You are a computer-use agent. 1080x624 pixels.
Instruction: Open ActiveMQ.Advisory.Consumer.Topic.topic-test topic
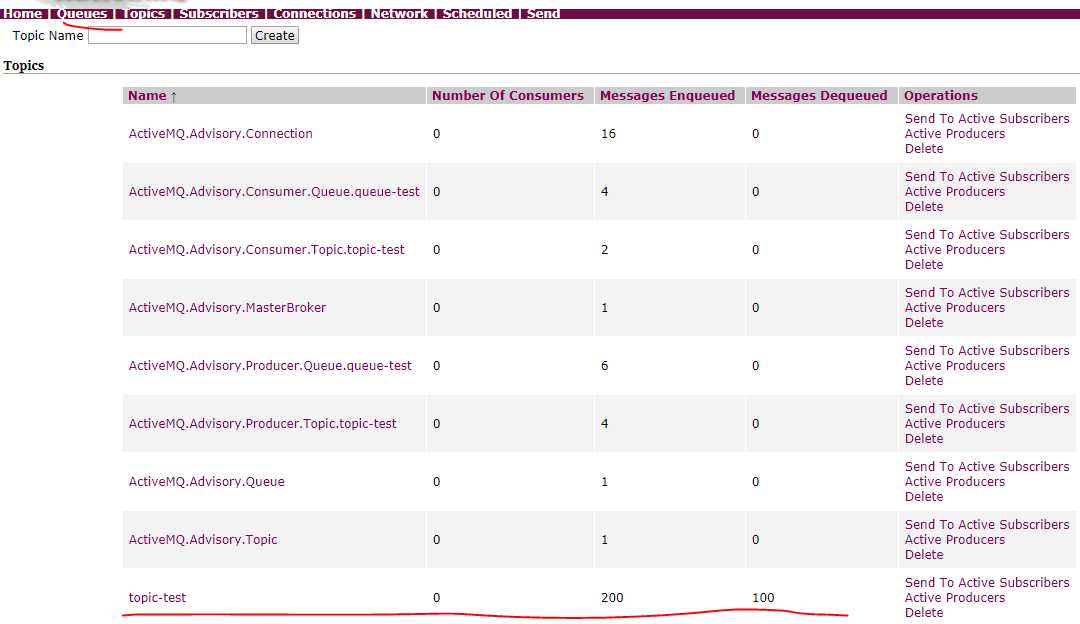point(267,249)
